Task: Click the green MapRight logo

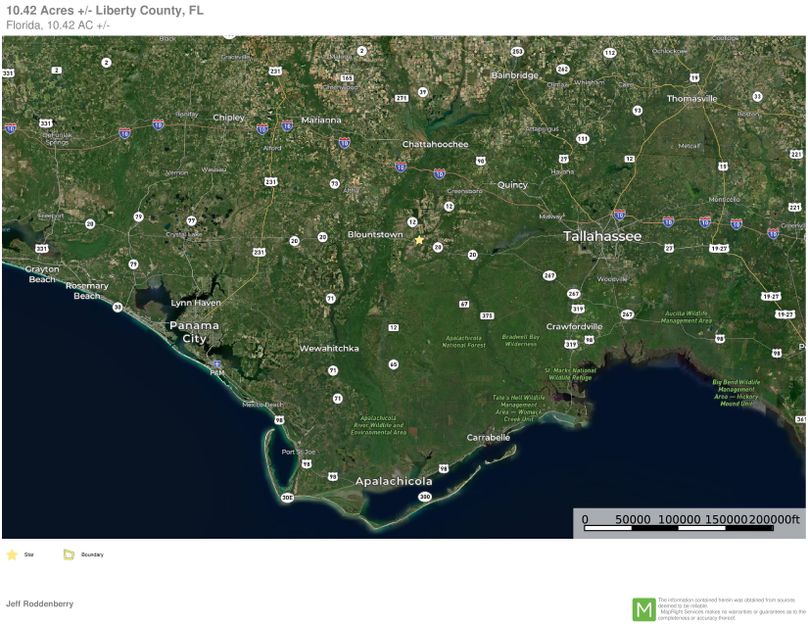Action: click(x=645, y=607)
